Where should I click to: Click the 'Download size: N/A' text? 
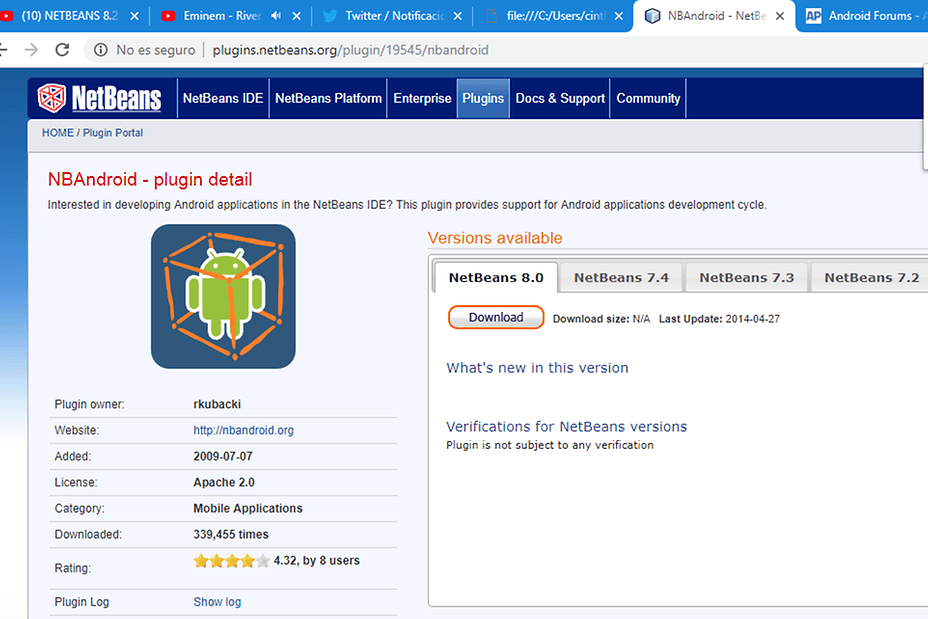coord(601,319)
